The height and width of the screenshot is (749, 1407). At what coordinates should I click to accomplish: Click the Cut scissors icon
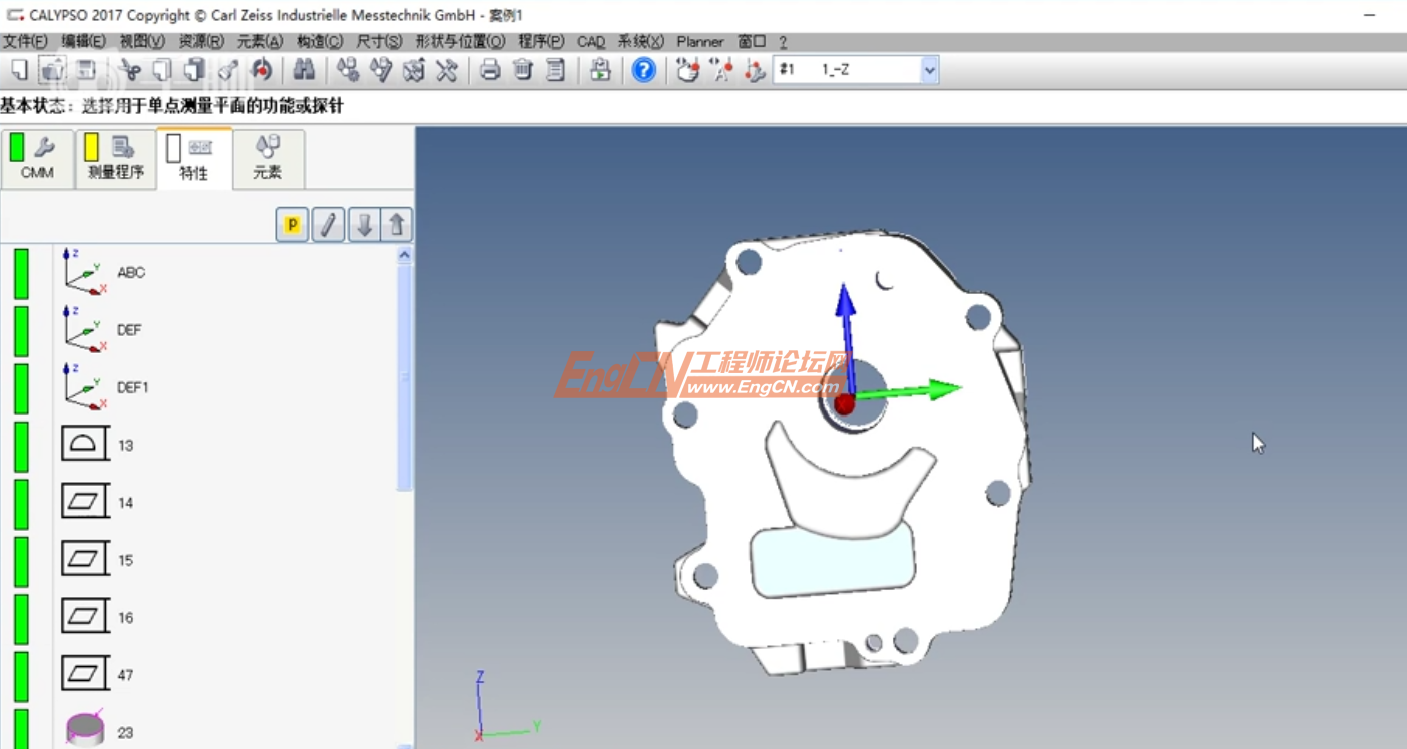click(129, 70)
